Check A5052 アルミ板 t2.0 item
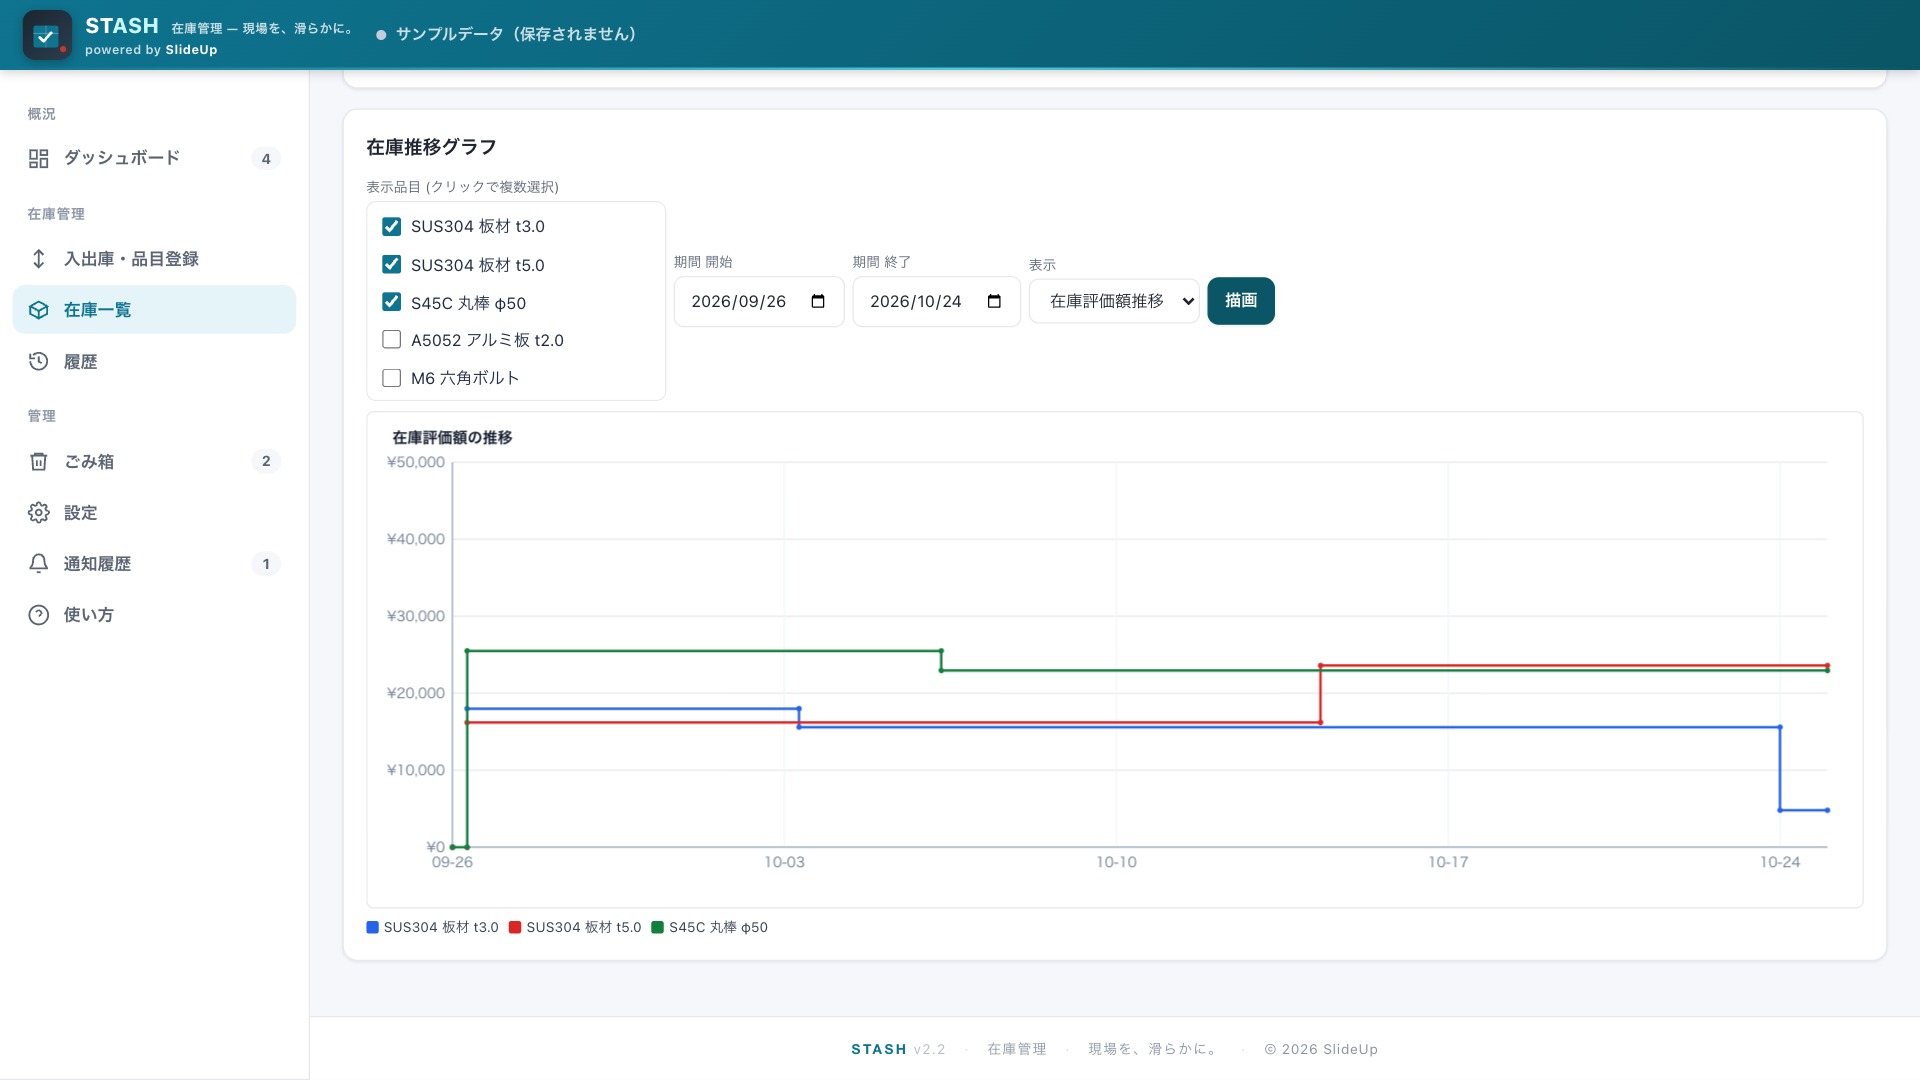 [391, 339]
